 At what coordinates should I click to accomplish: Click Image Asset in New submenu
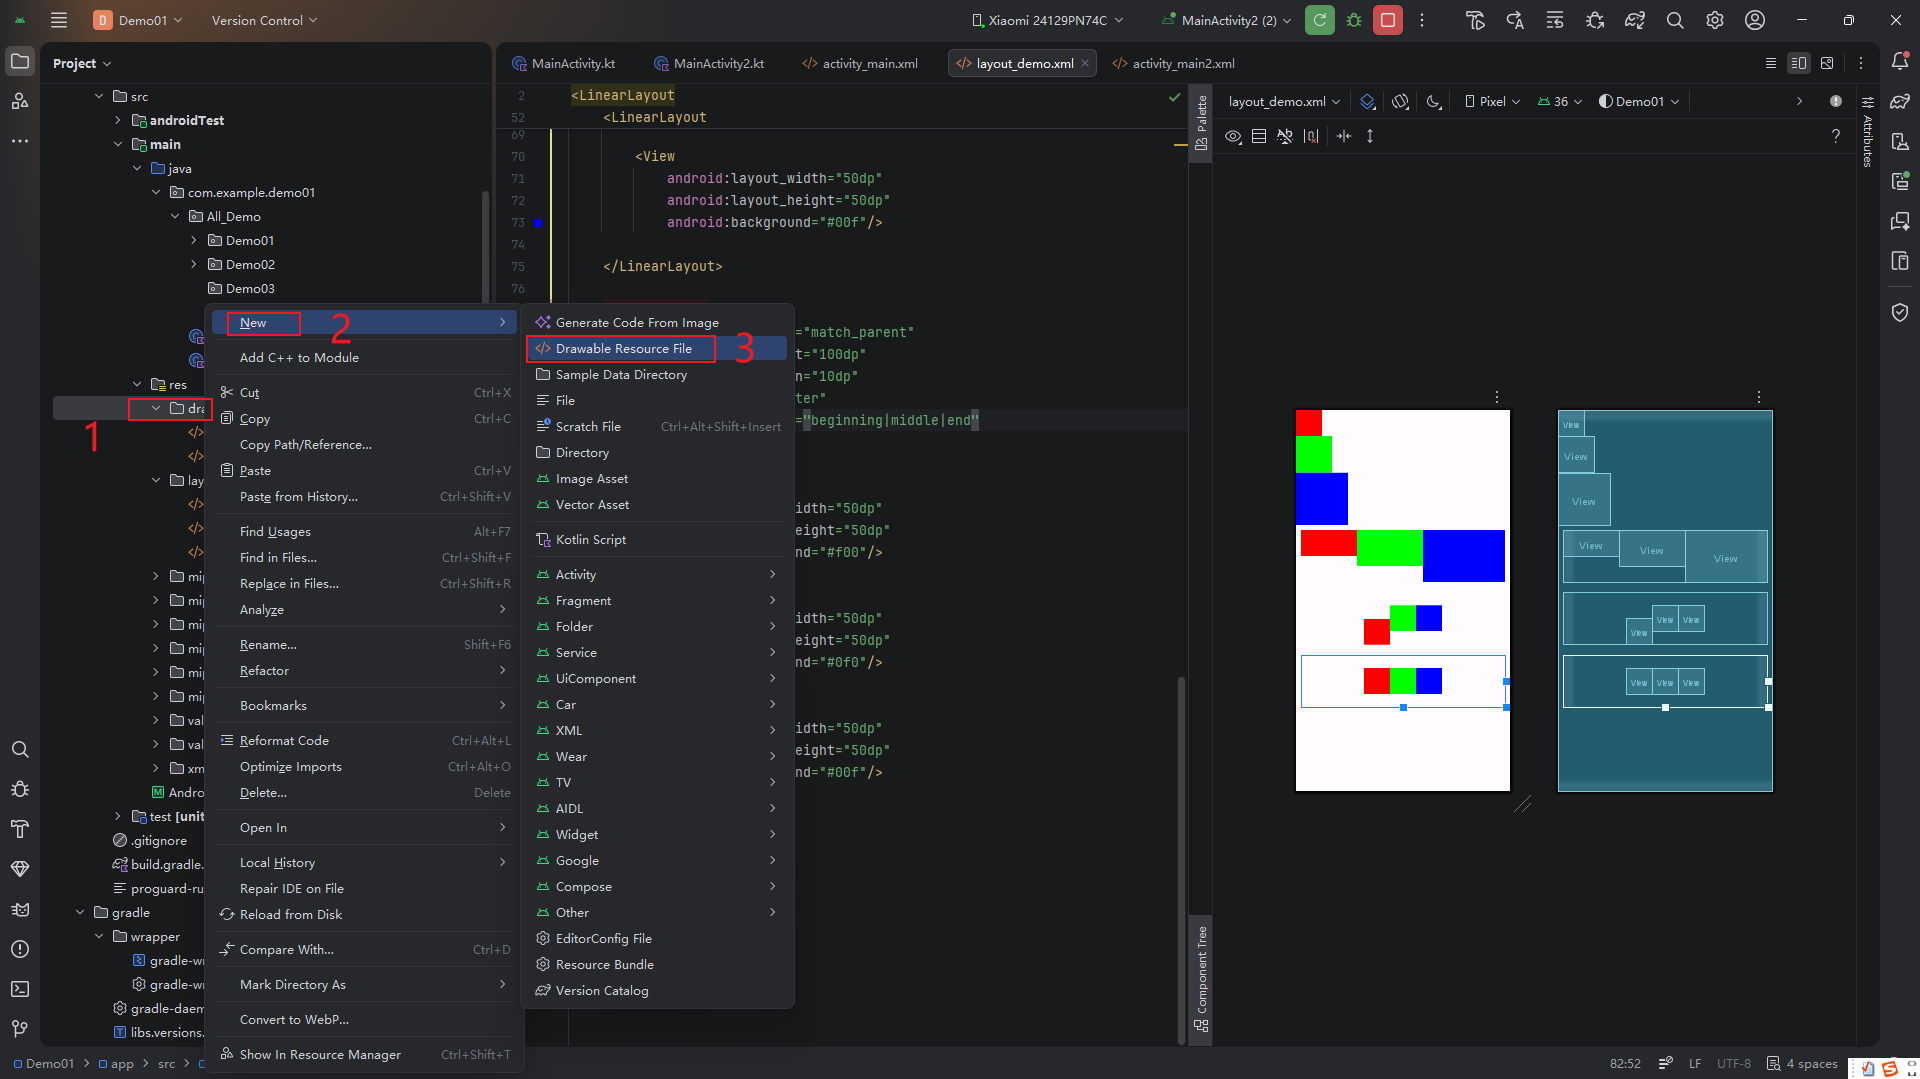[658, 478]
